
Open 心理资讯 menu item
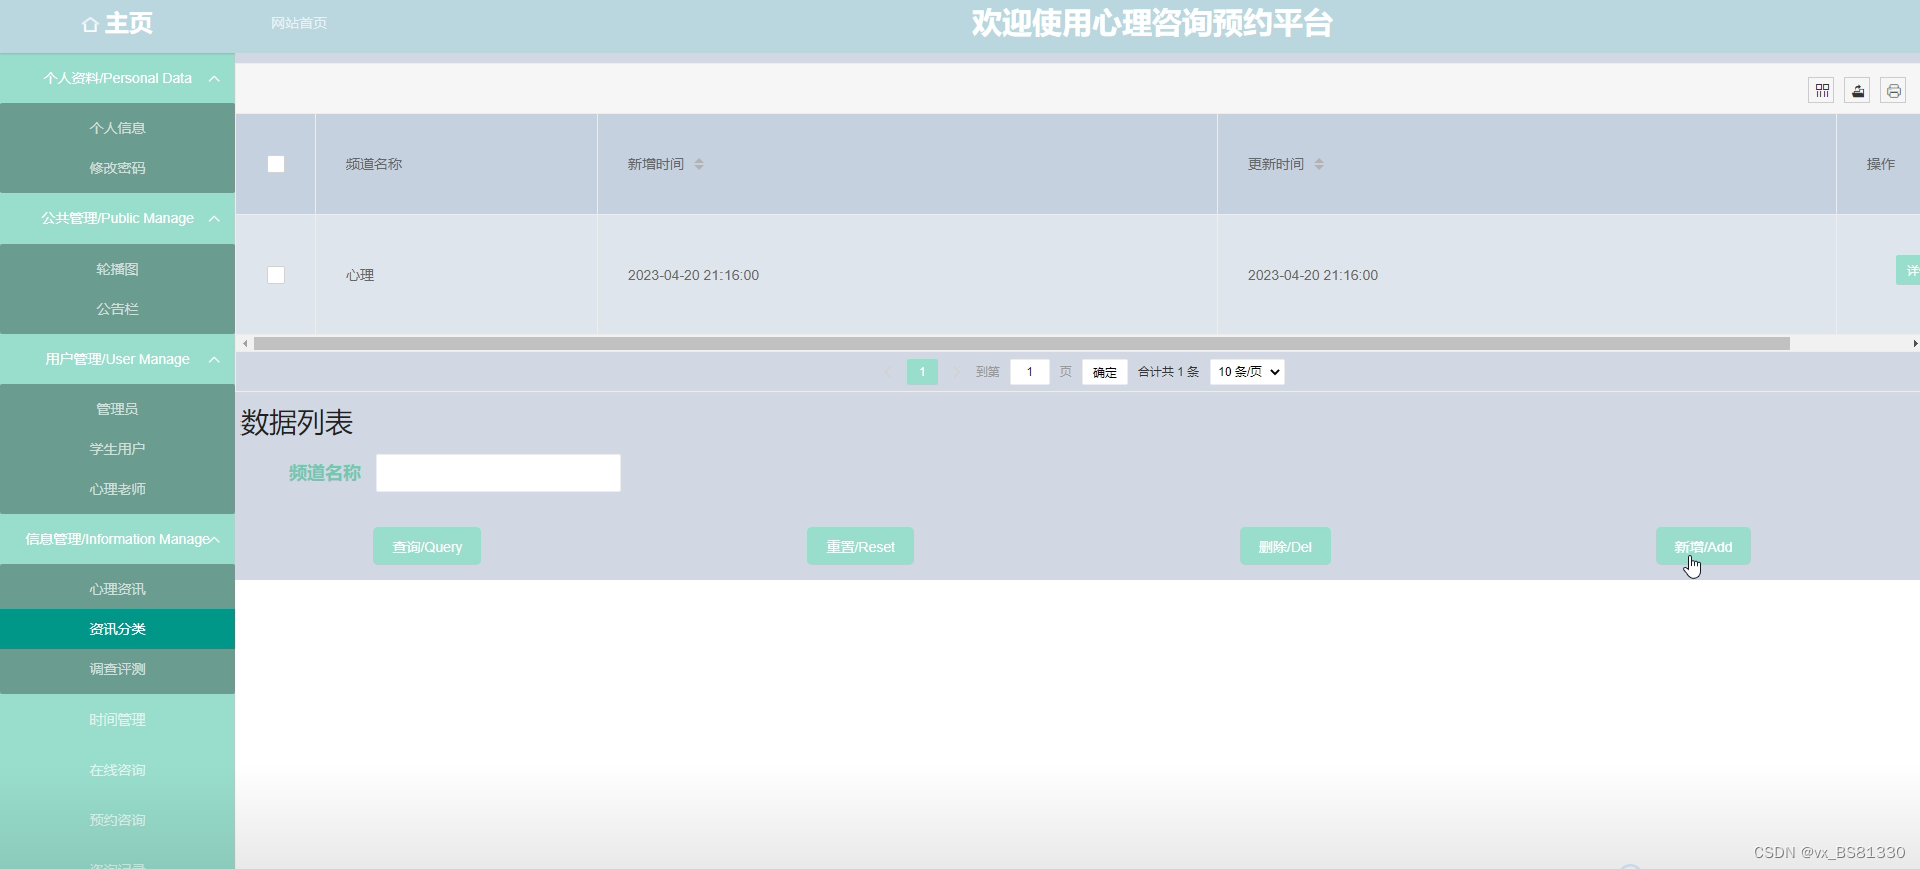[117, 589]
